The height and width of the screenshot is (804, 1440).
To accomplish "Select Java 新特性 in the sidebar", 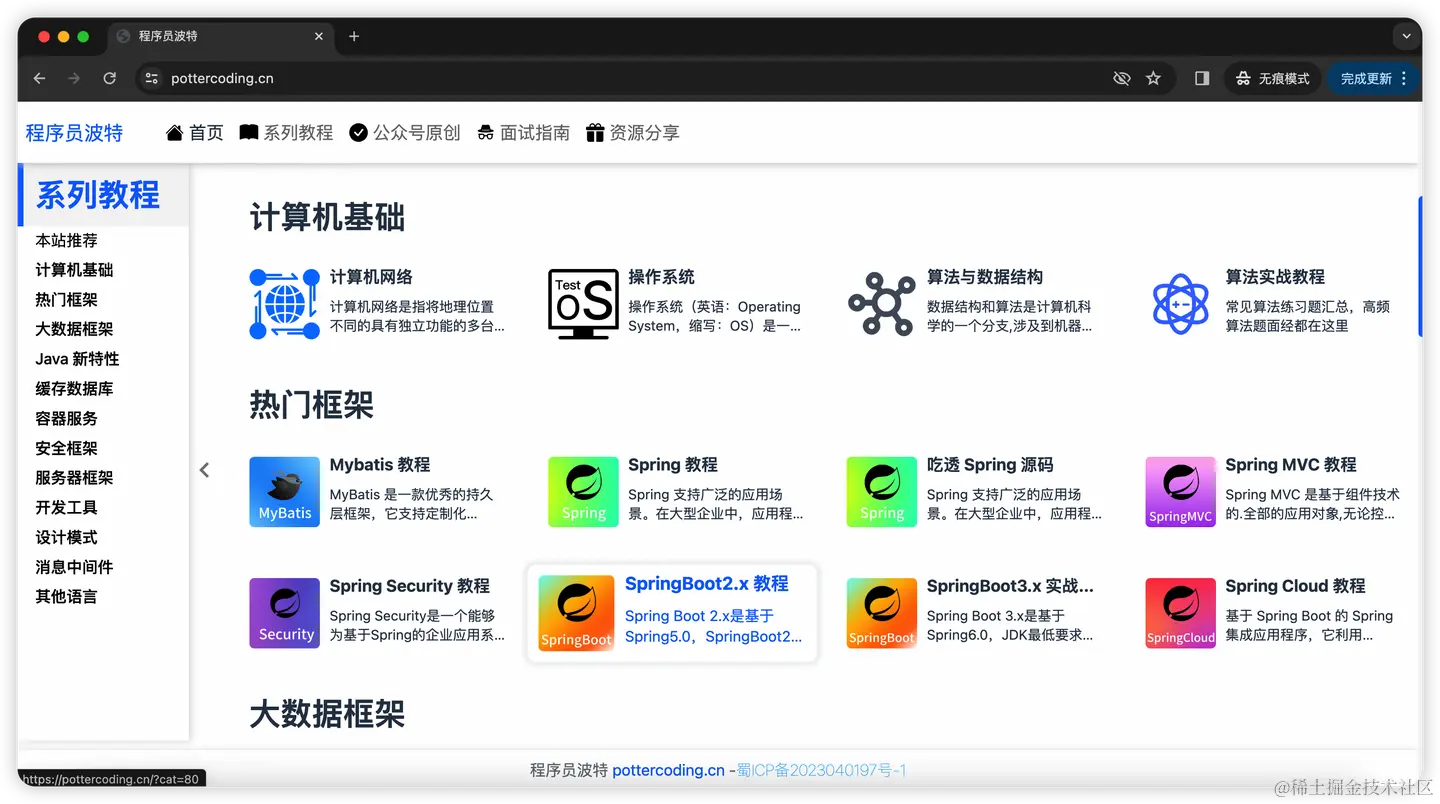I will tap(77, 359).
